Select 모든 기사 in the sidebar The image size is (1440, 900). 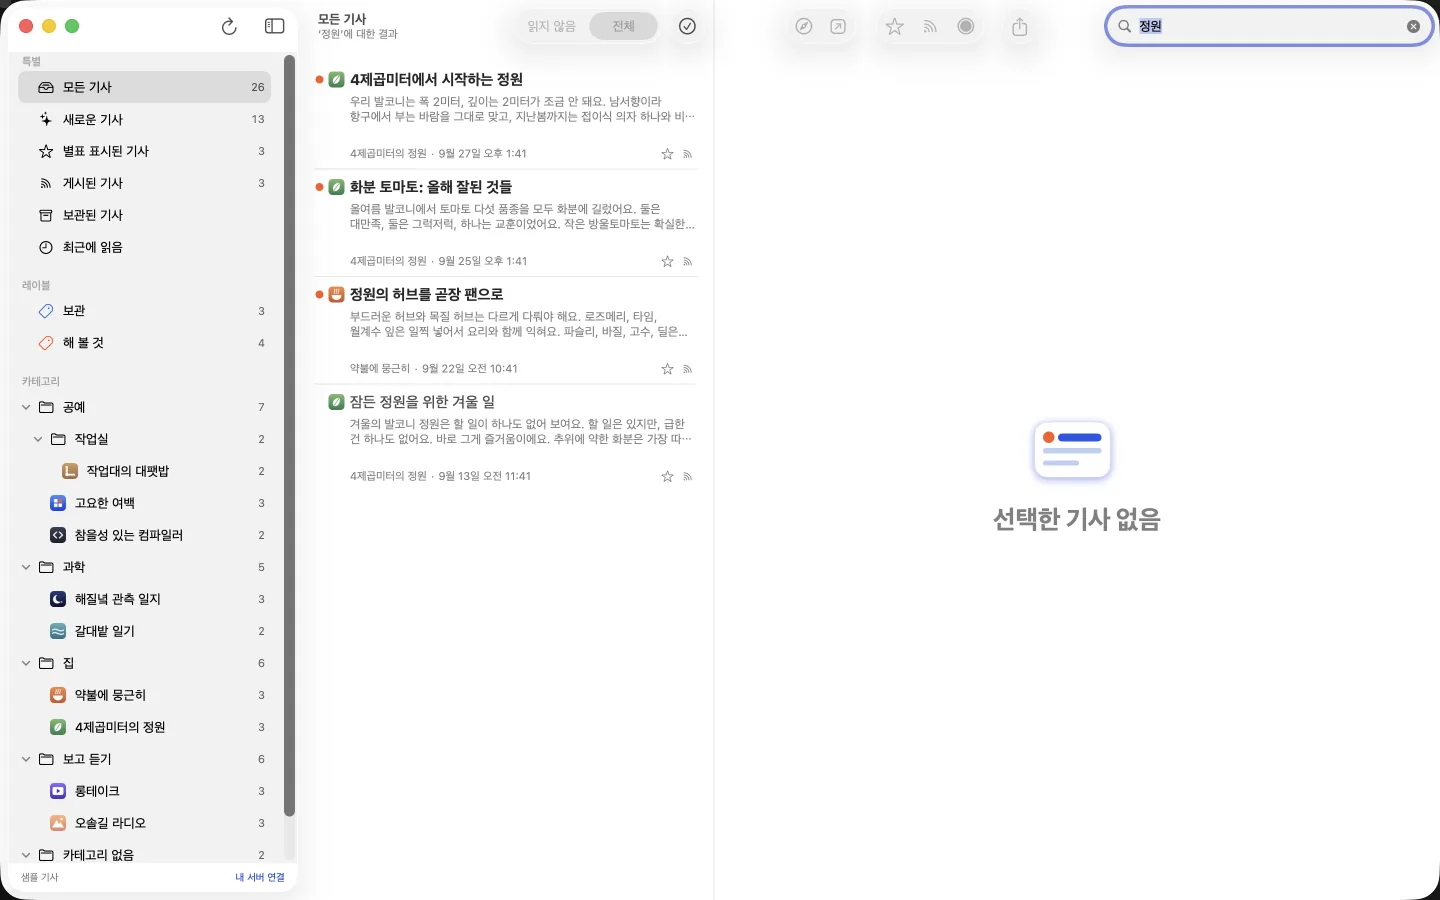[x=144, y=87]
